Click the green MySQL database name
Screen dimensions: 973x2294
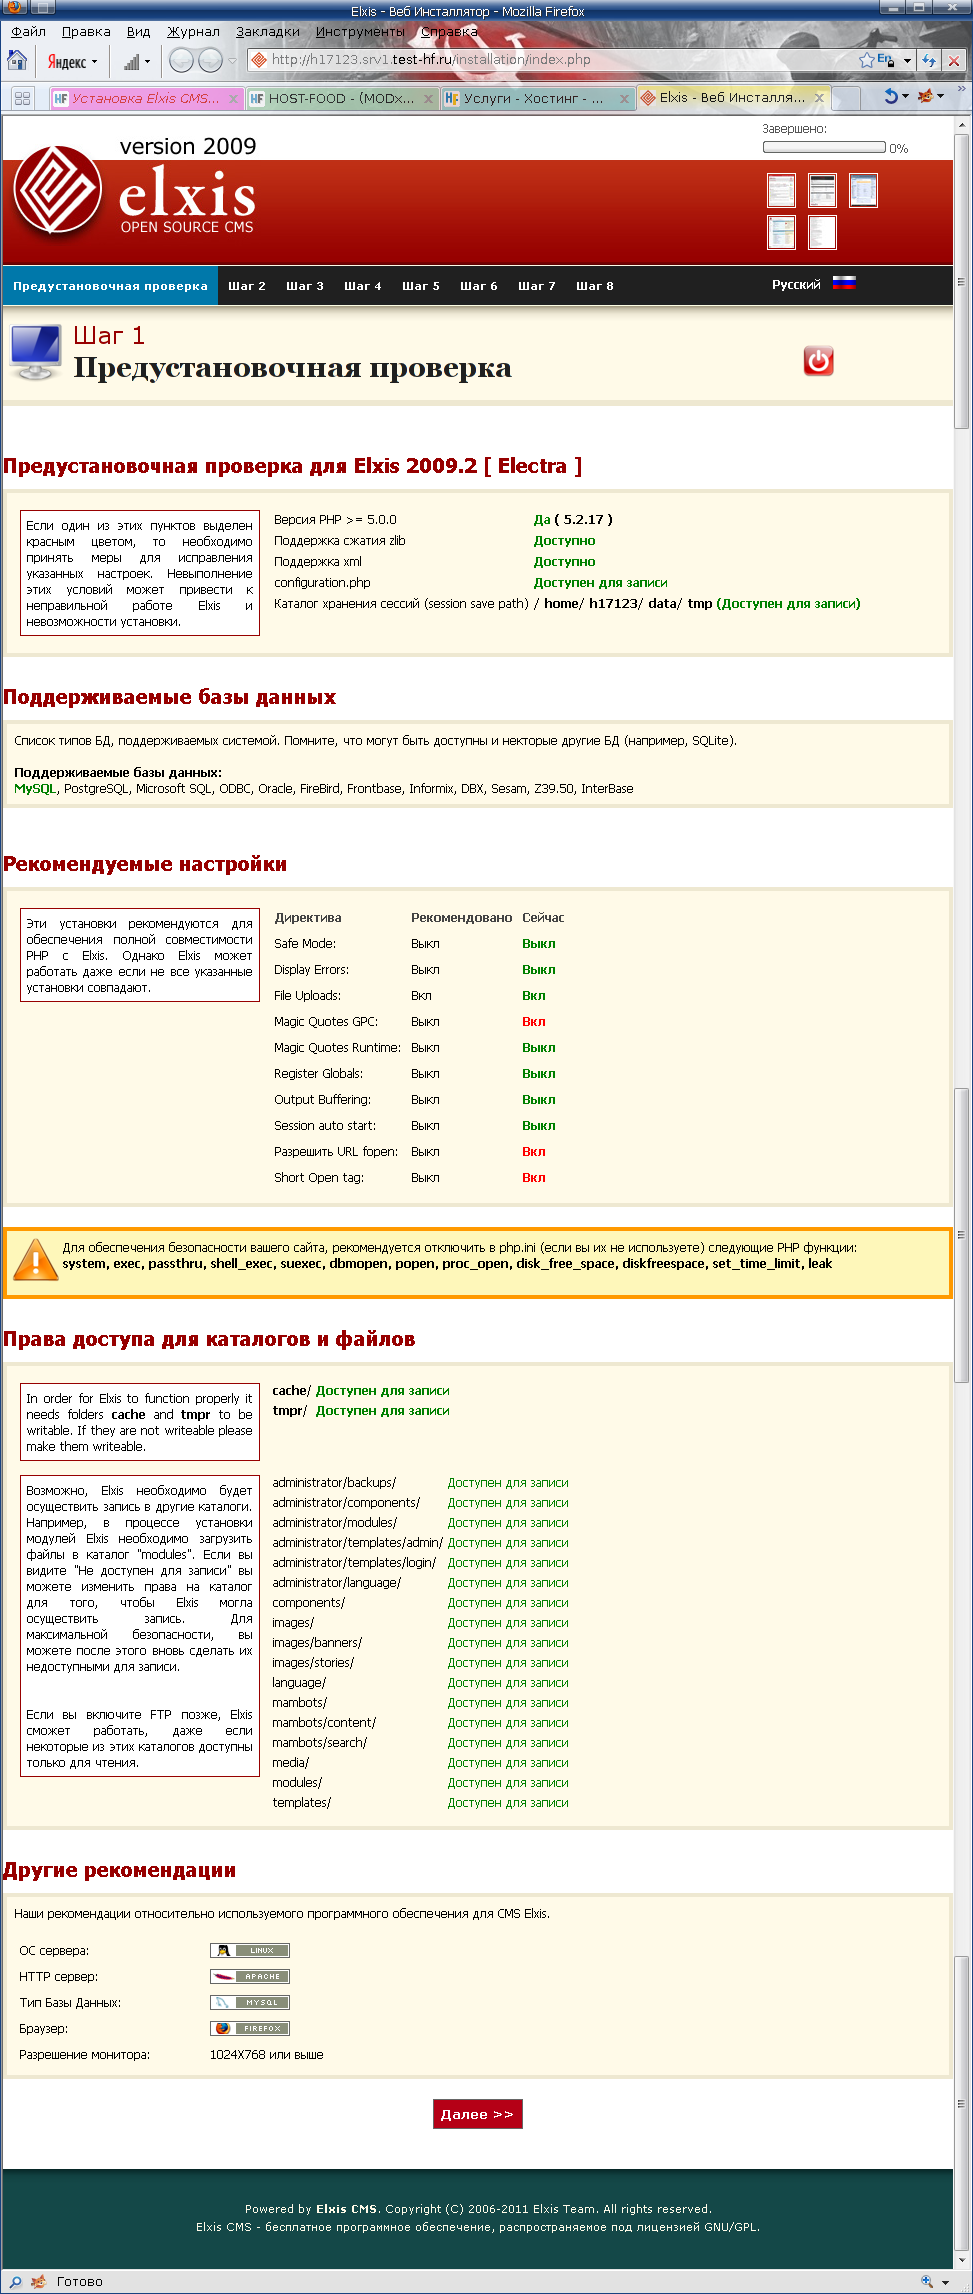pos(35,788)
